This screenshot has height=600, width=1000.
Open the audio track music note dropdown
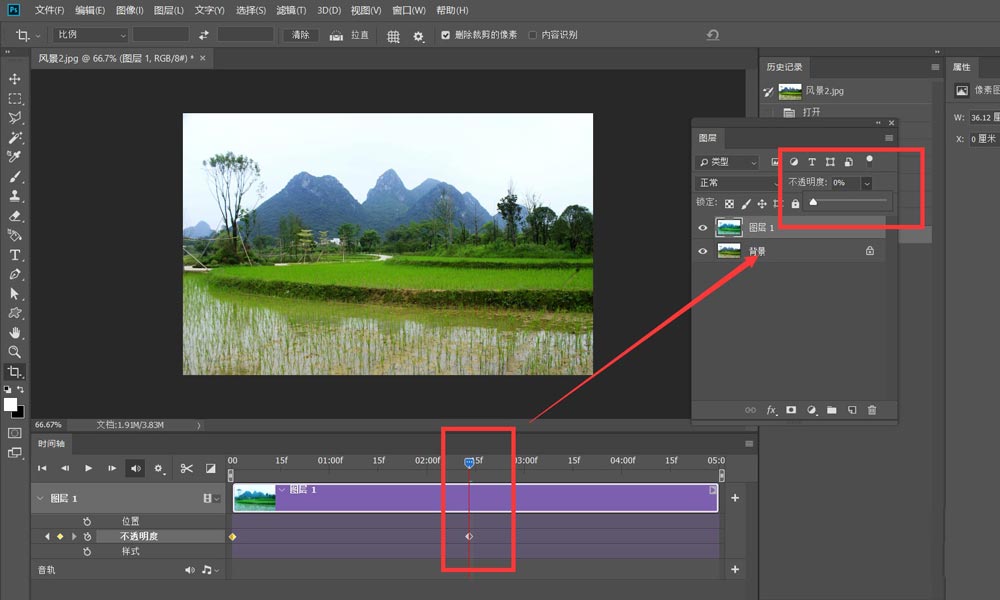[x=210, y=569]
